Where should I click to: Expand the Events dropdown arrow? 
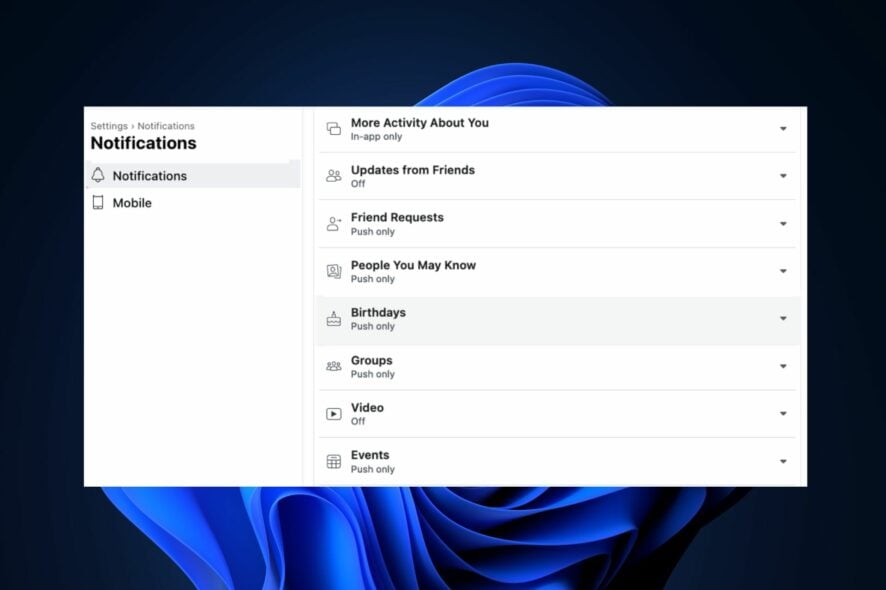pyautogui.click(x=783, y=461)
